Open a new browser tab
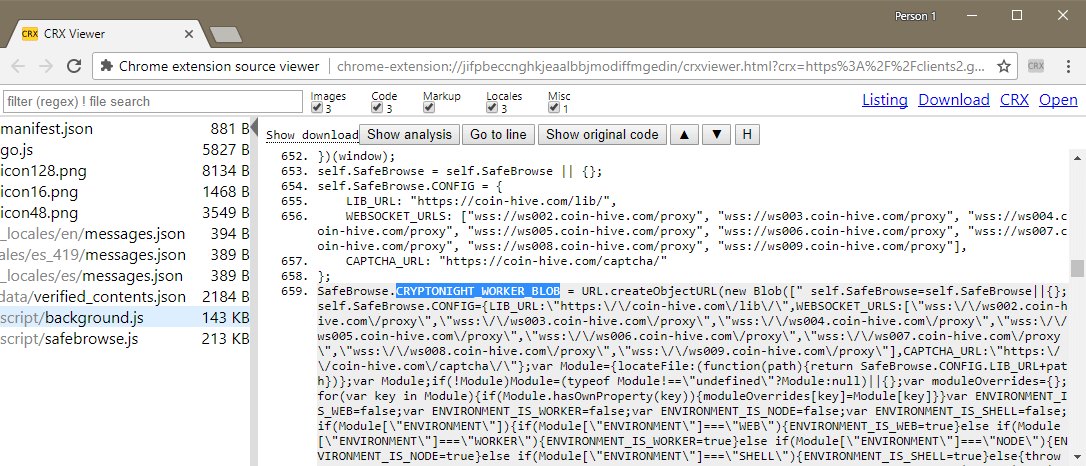 [x=224, y=35]
